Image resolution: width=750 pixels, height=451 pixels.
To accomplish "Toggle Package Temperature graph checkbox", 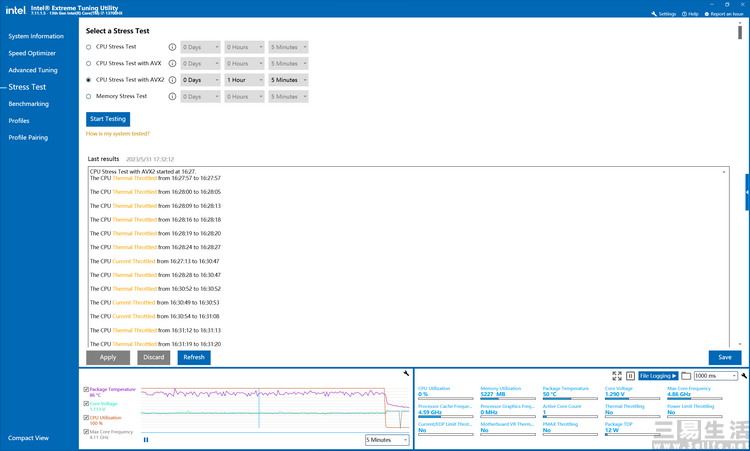I will tap(86, 389).
